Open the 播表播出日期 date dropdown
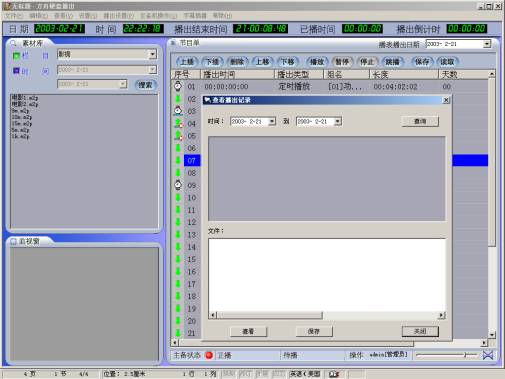Screen dimensions: 505x379 (x=487, y=44)
